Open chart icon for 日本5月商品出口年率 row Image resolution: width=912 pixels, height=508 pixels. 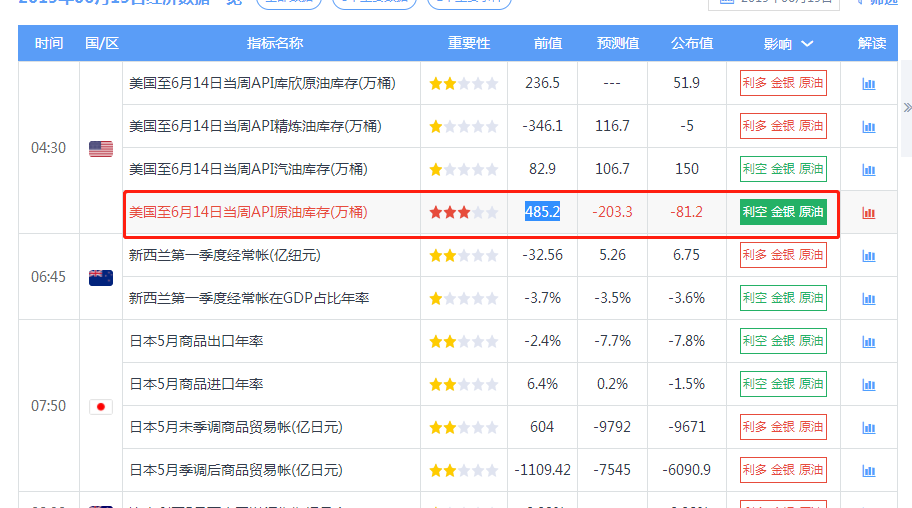[868, 342]
